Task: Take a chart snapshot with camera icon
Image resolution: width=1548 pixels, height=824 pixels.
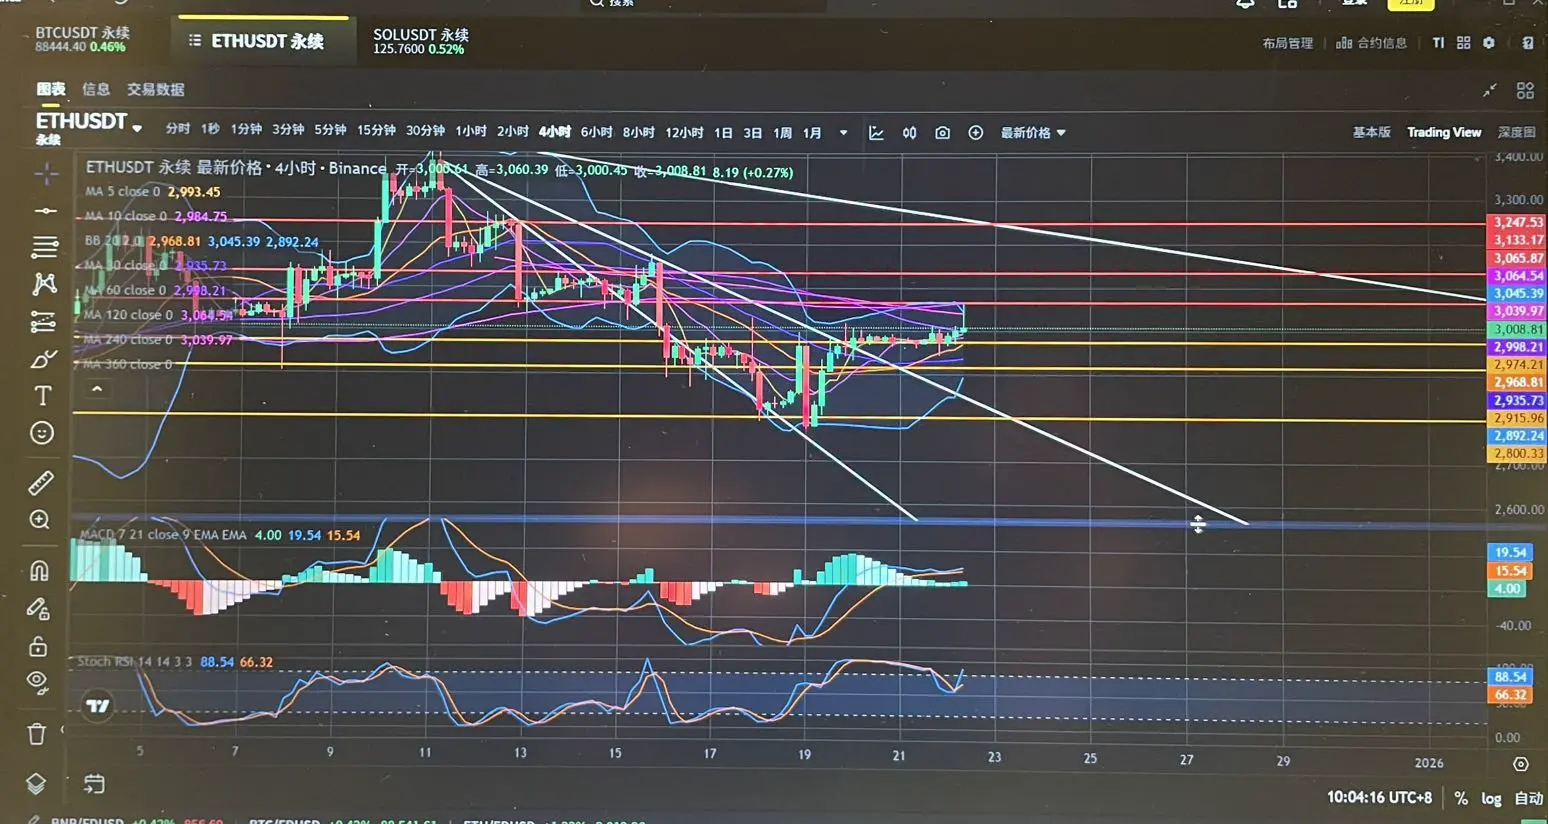Action: [x=942, y=133]
